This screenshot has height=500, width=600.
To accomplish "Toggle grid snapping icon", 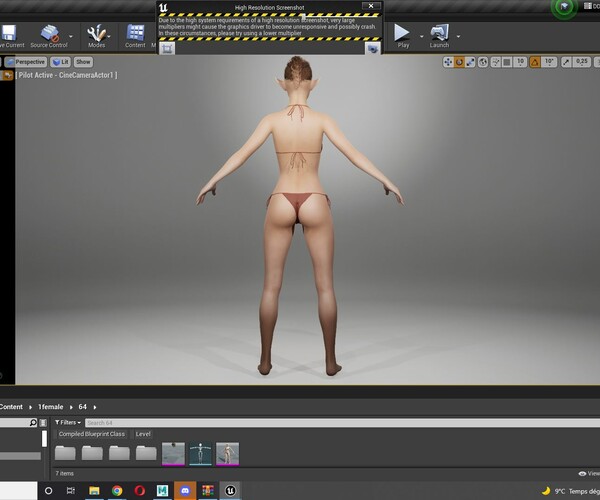I will (x=507, y=62).
